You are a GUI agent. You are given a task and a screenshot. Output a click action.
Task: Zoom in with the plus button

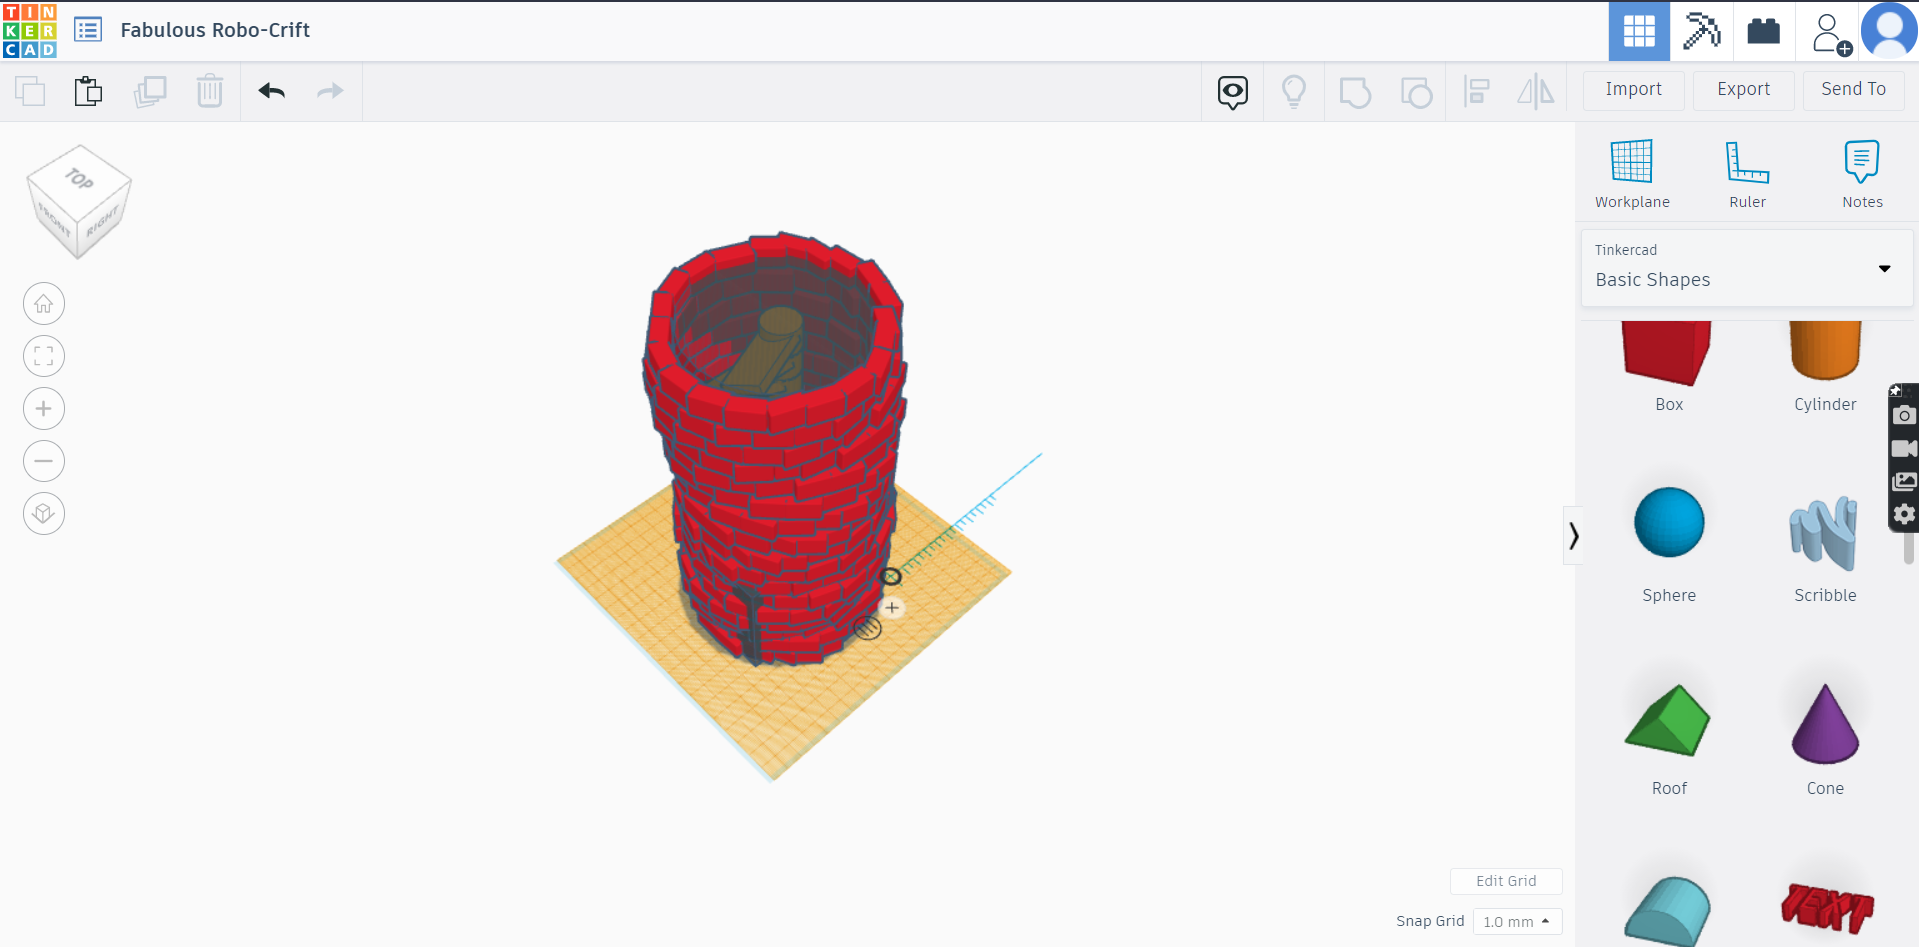44,409
